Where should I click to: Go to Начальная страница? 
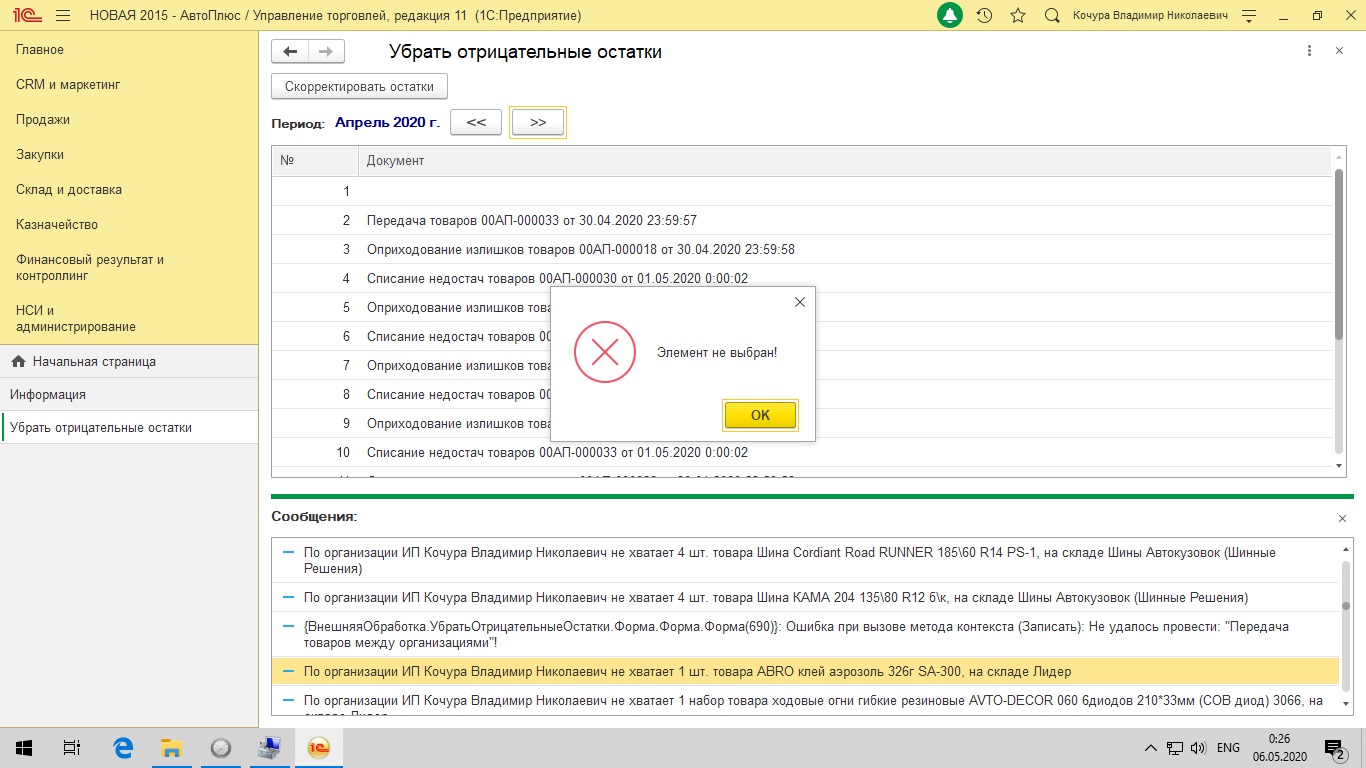(129, 362)
